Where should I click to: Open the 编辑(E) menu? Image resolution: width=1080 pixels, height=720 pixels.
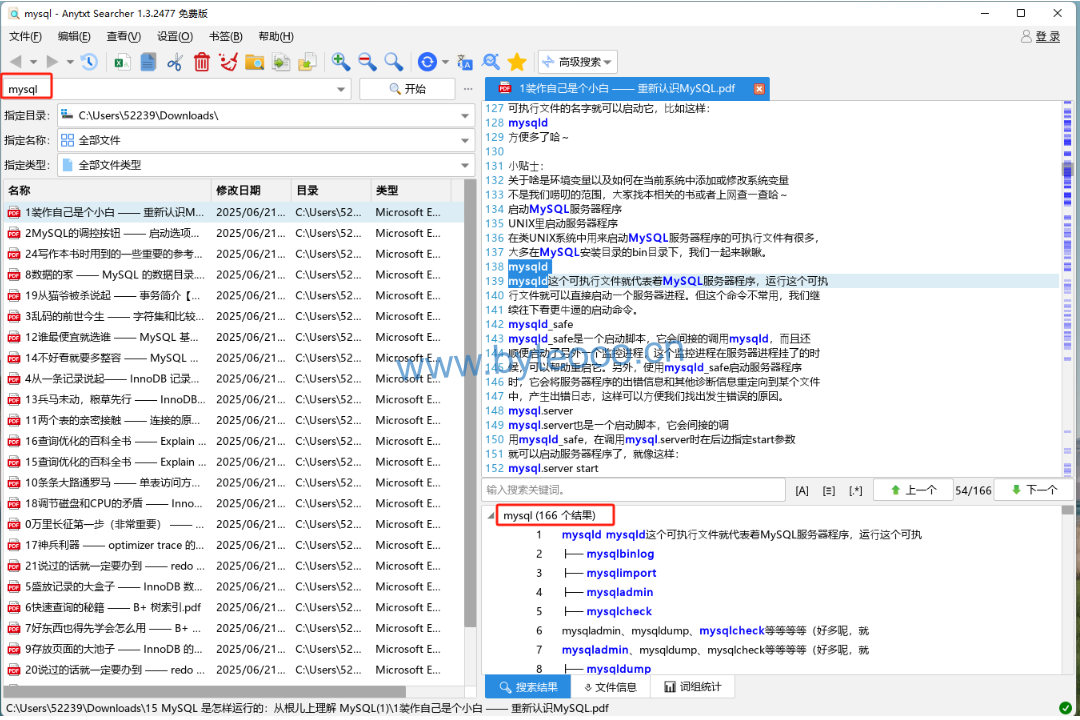click(x=74, y=37)
